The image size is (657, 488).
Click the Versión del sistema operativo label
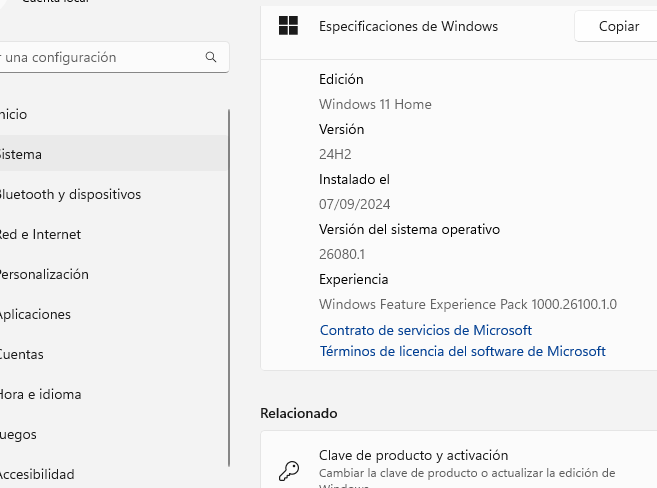tap(409, 229)
